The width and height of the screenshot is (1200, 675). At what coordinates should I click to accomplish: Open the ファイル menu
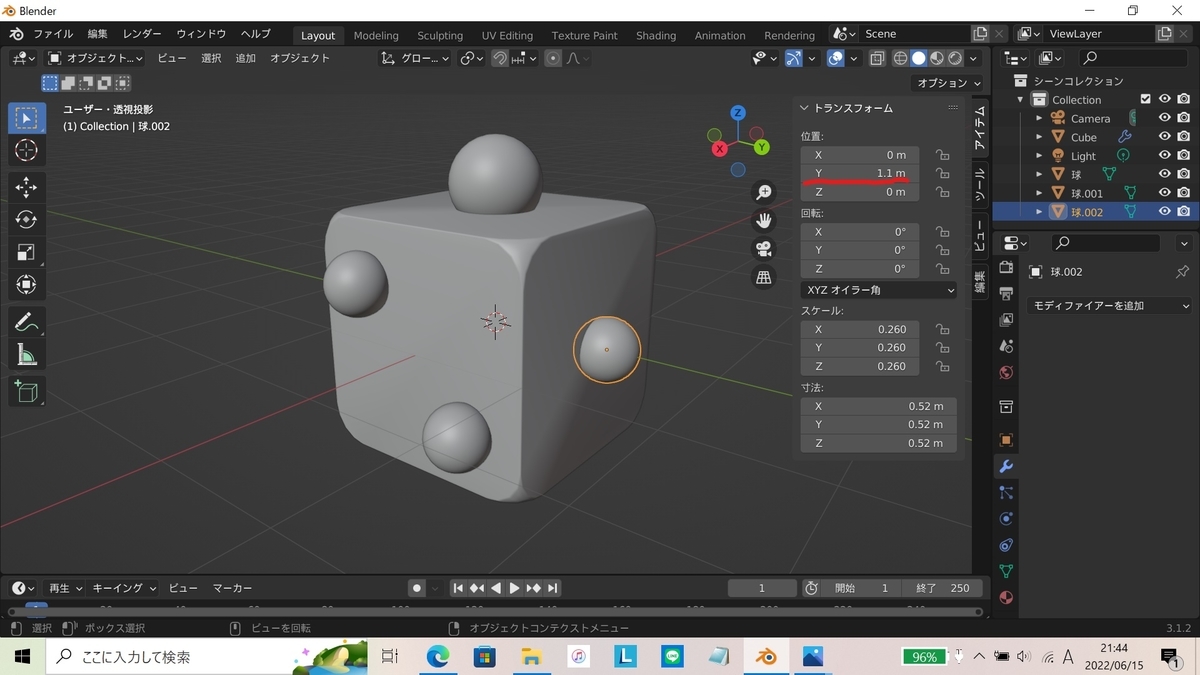53,34
